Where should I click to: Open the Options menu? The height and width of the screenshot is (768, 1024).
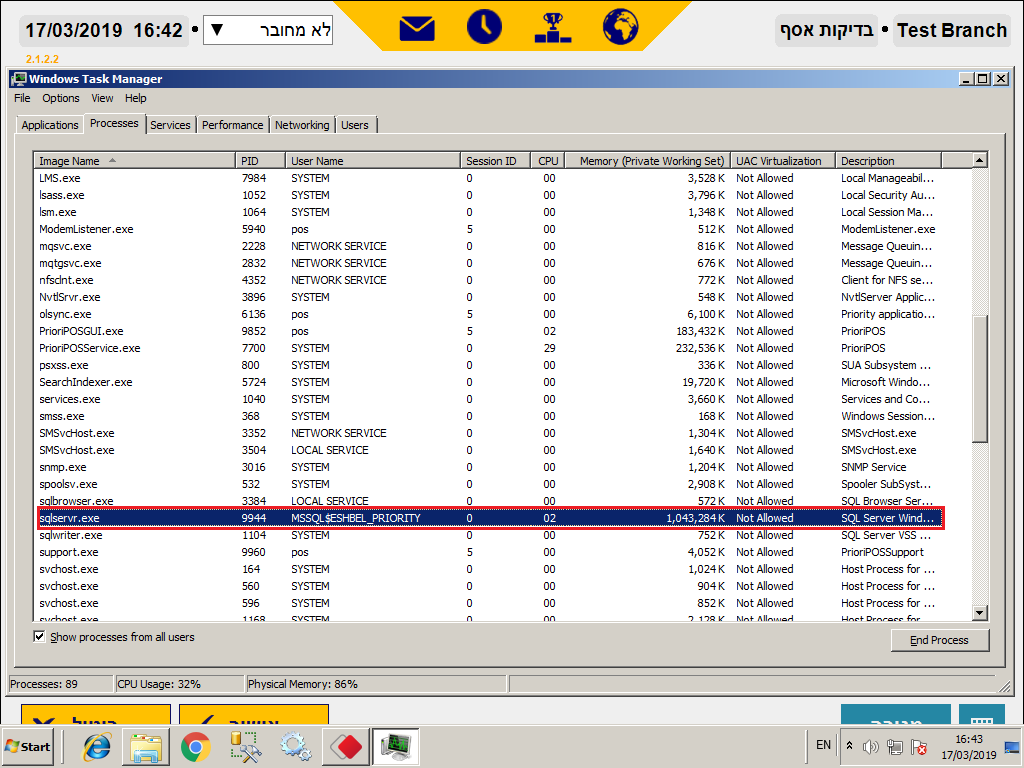point(61,98)
